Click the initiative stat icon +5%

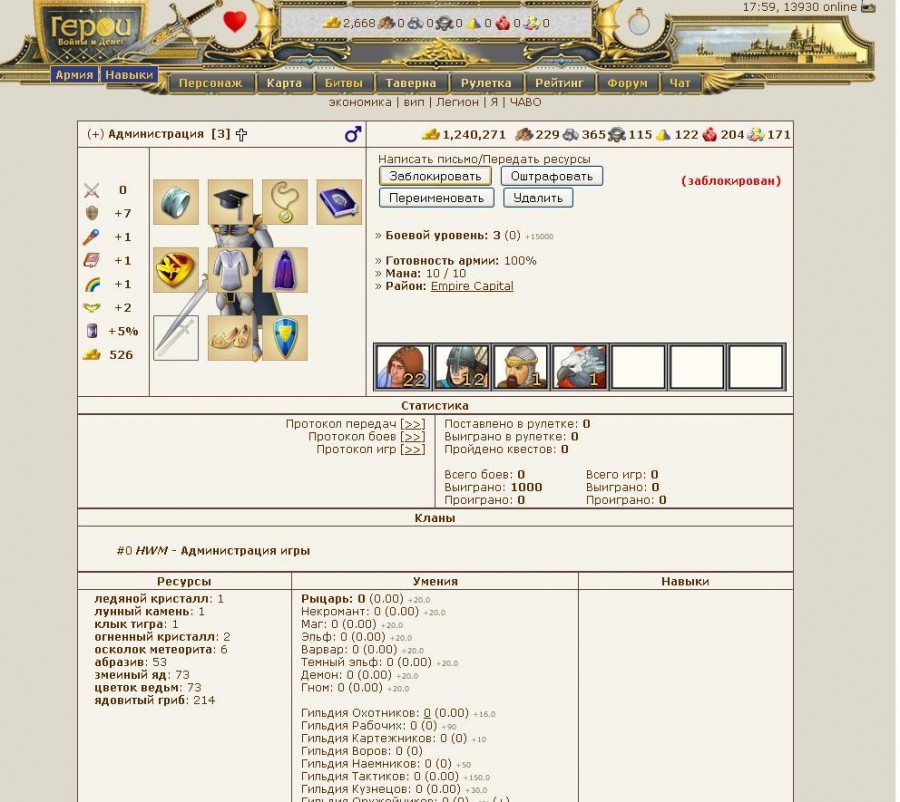coord(92,331)
